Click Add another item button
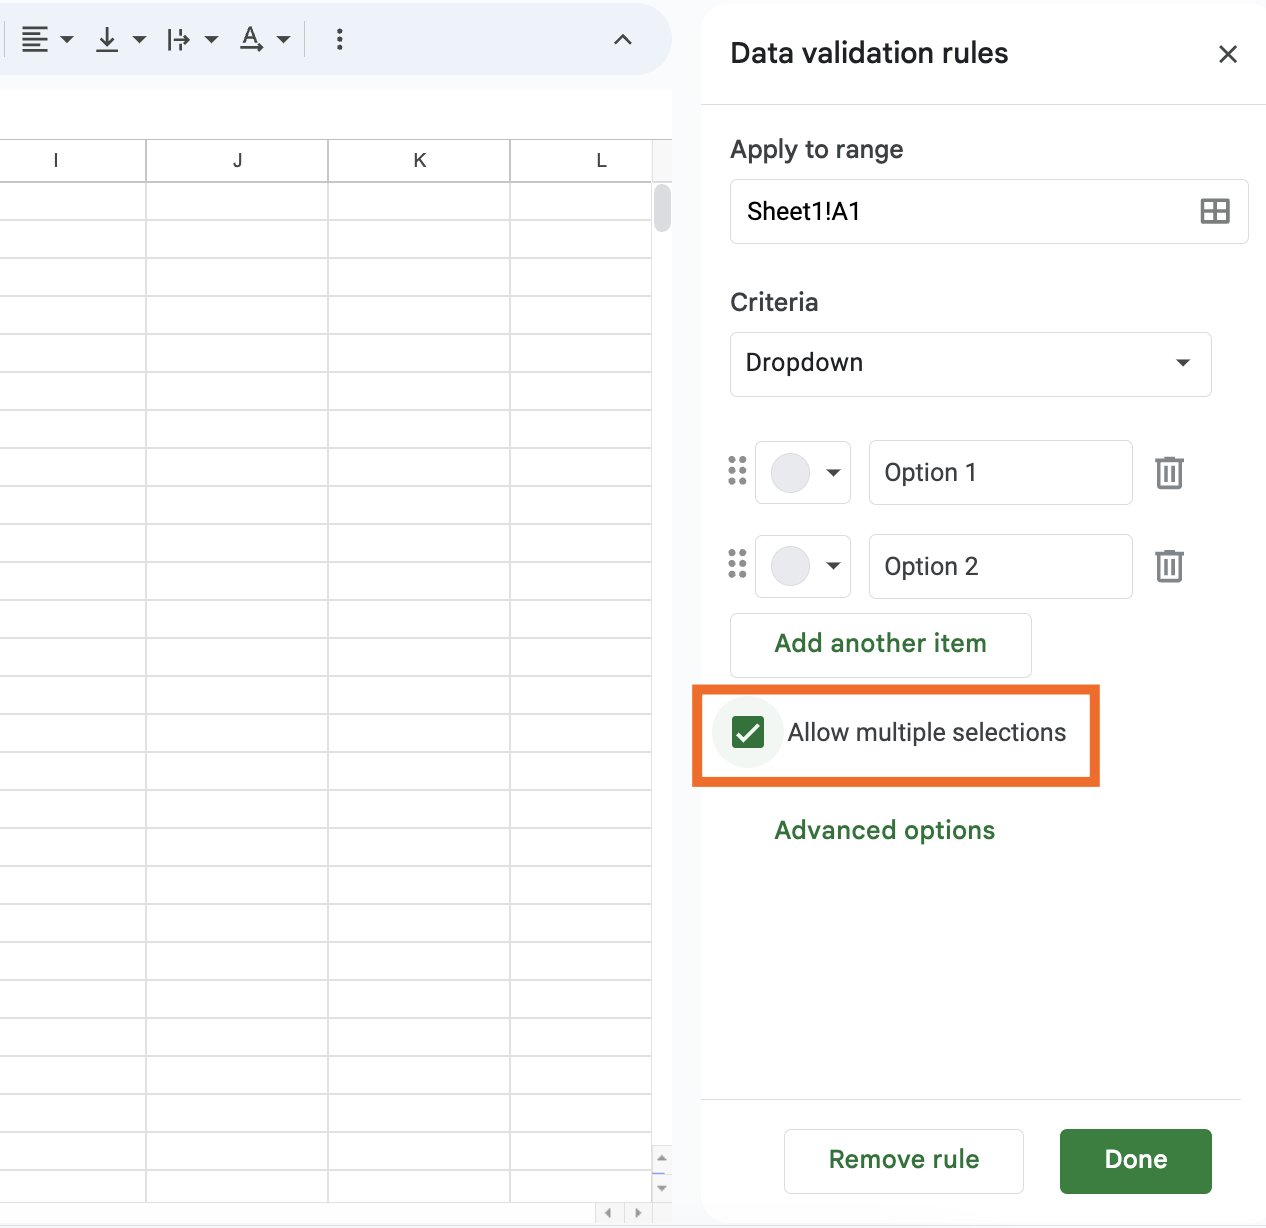1266x1228 pixels. [881, 645]
